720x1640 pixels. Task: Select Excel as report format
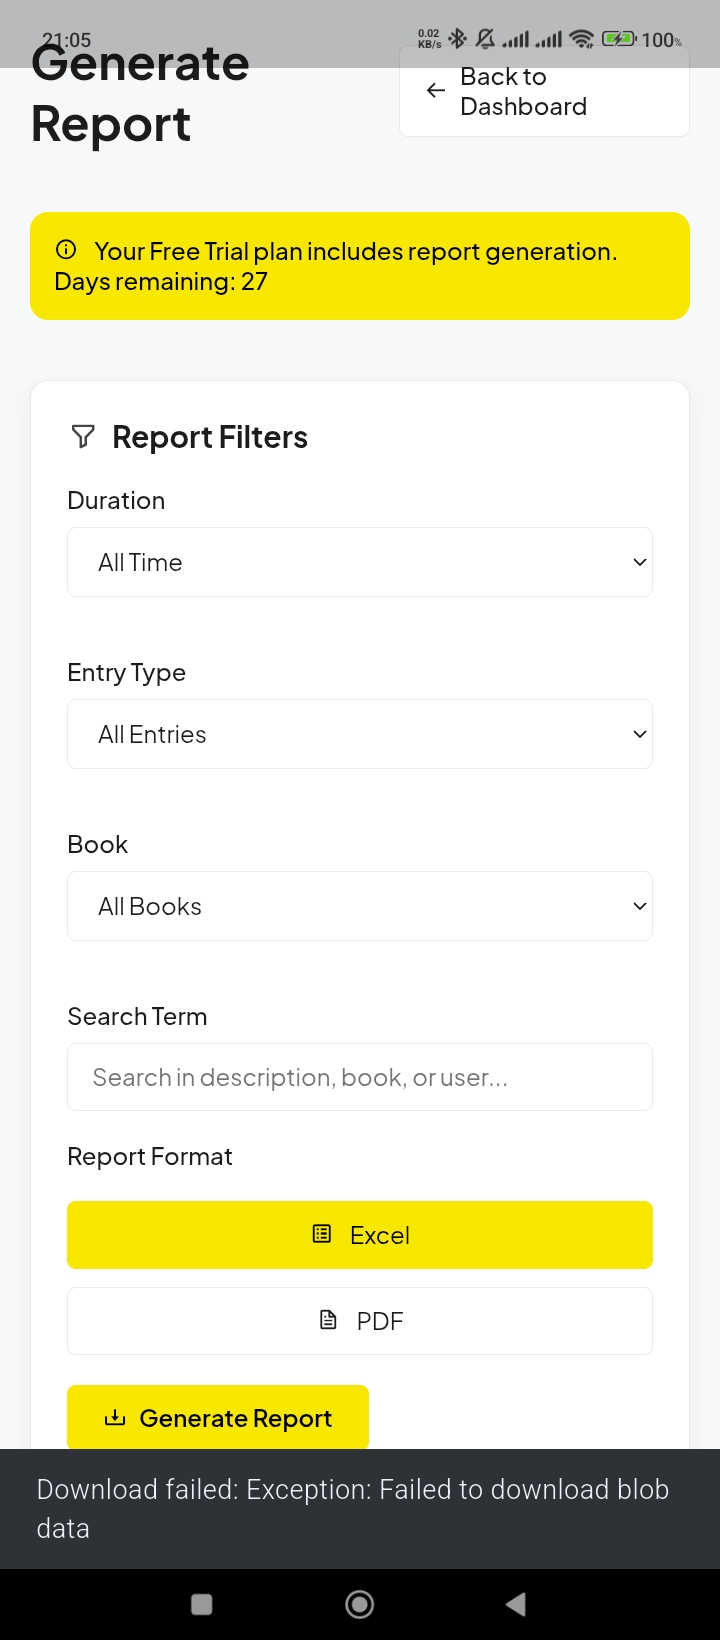(360, 1235)
